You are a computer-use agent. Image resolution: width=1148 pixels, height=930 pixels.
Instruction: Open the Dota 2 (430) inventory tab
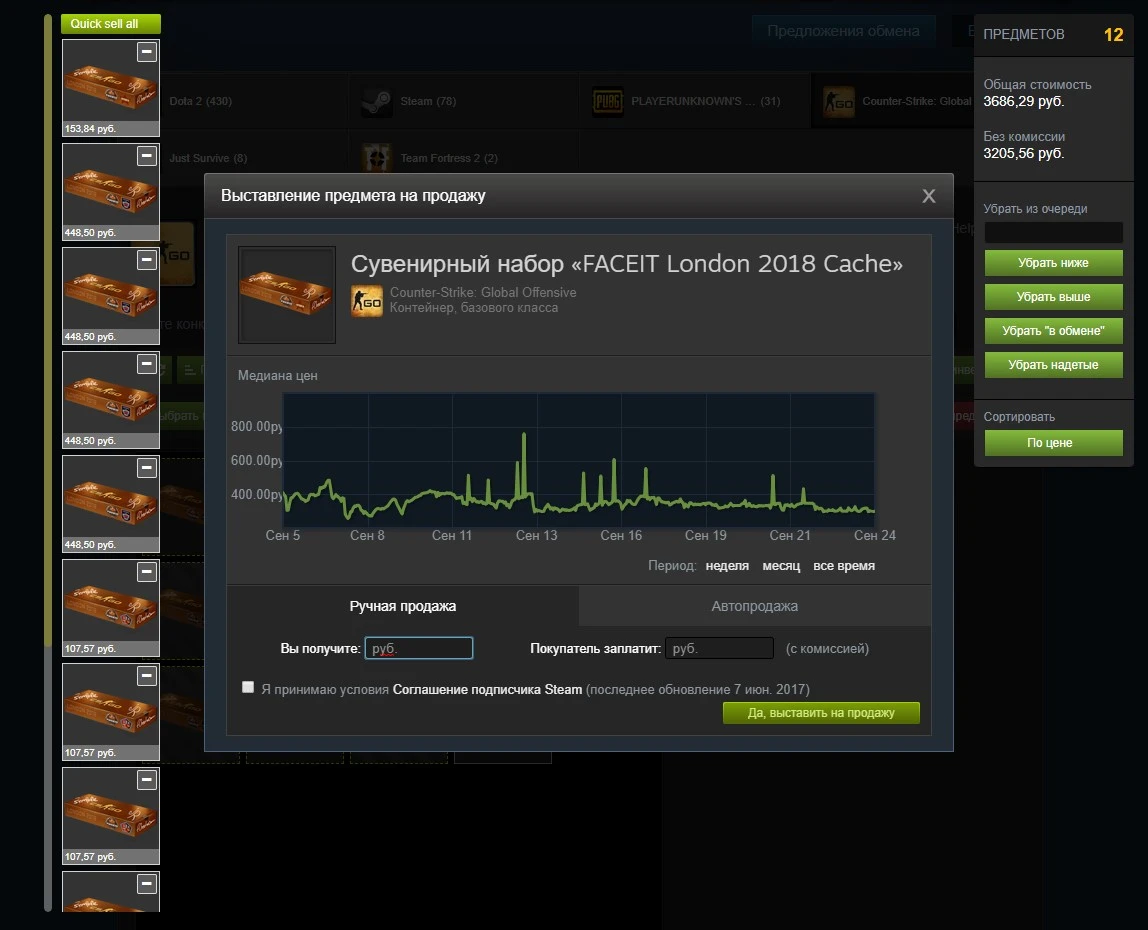(201, 101)
